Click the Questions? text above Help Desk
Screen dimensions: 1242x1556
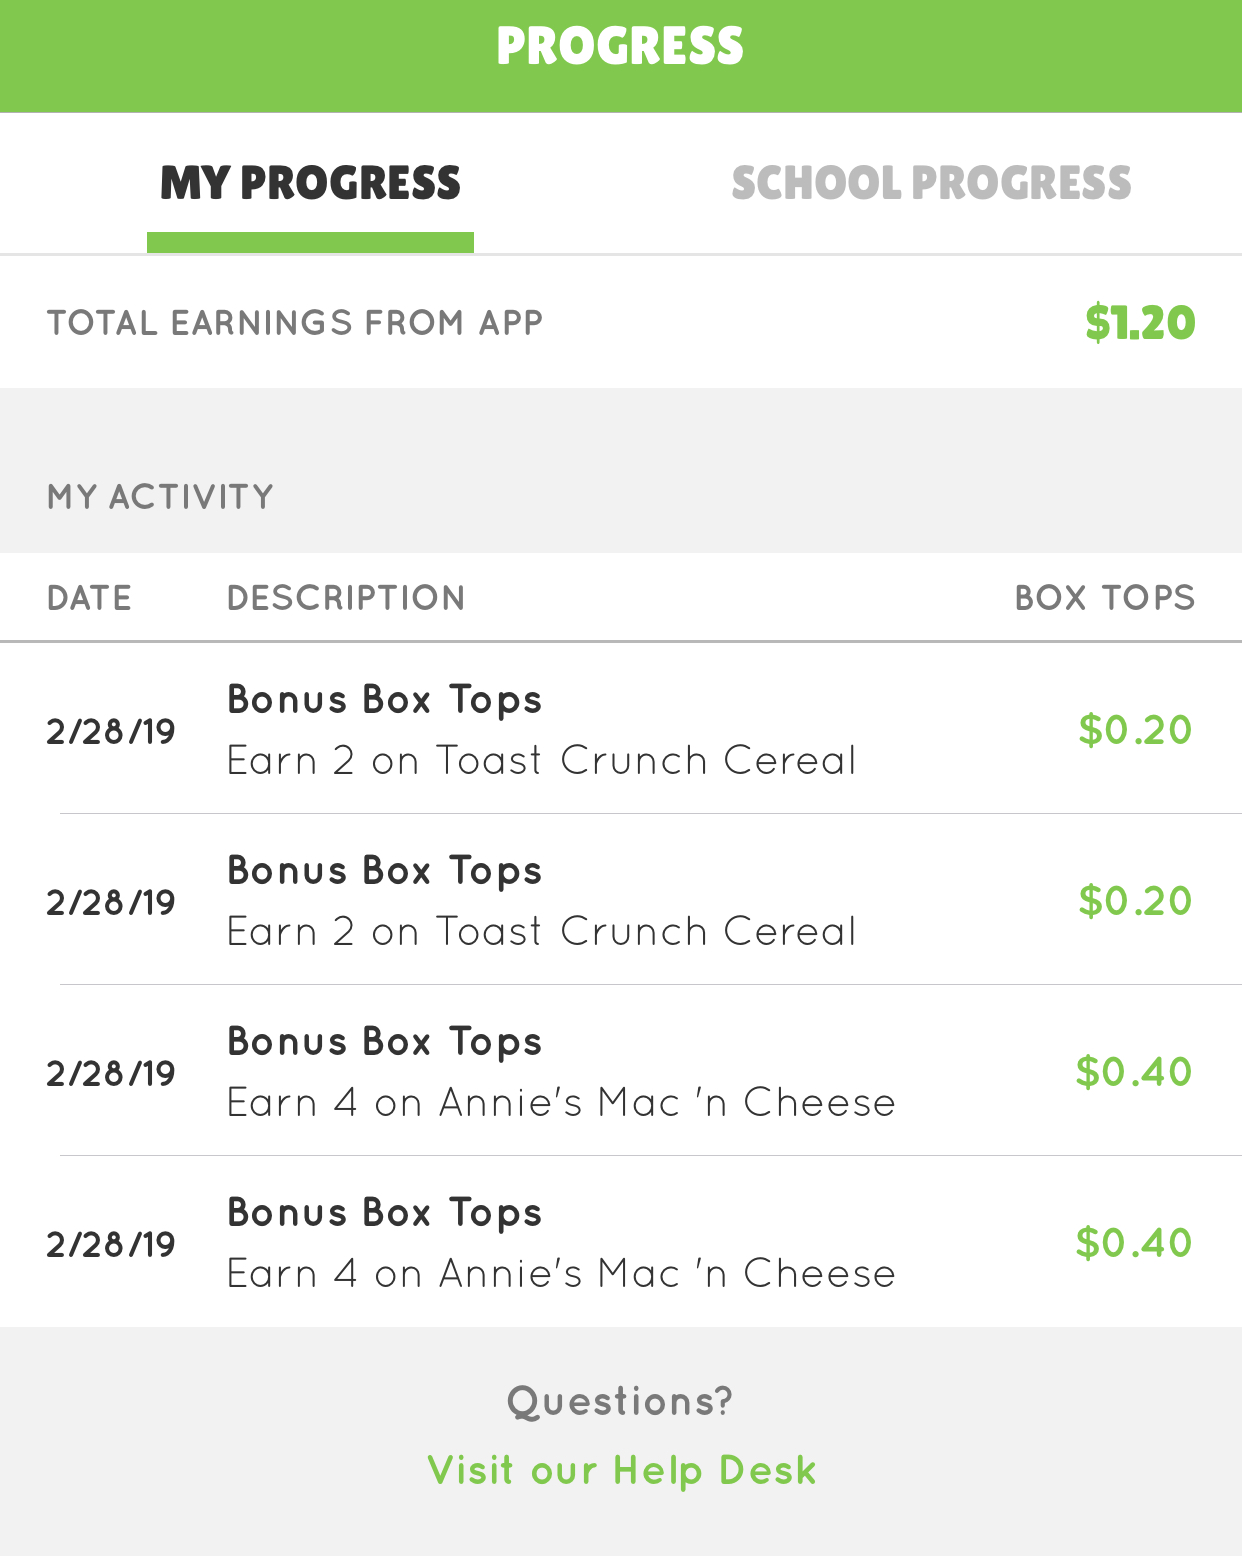tap(620, 1402)
